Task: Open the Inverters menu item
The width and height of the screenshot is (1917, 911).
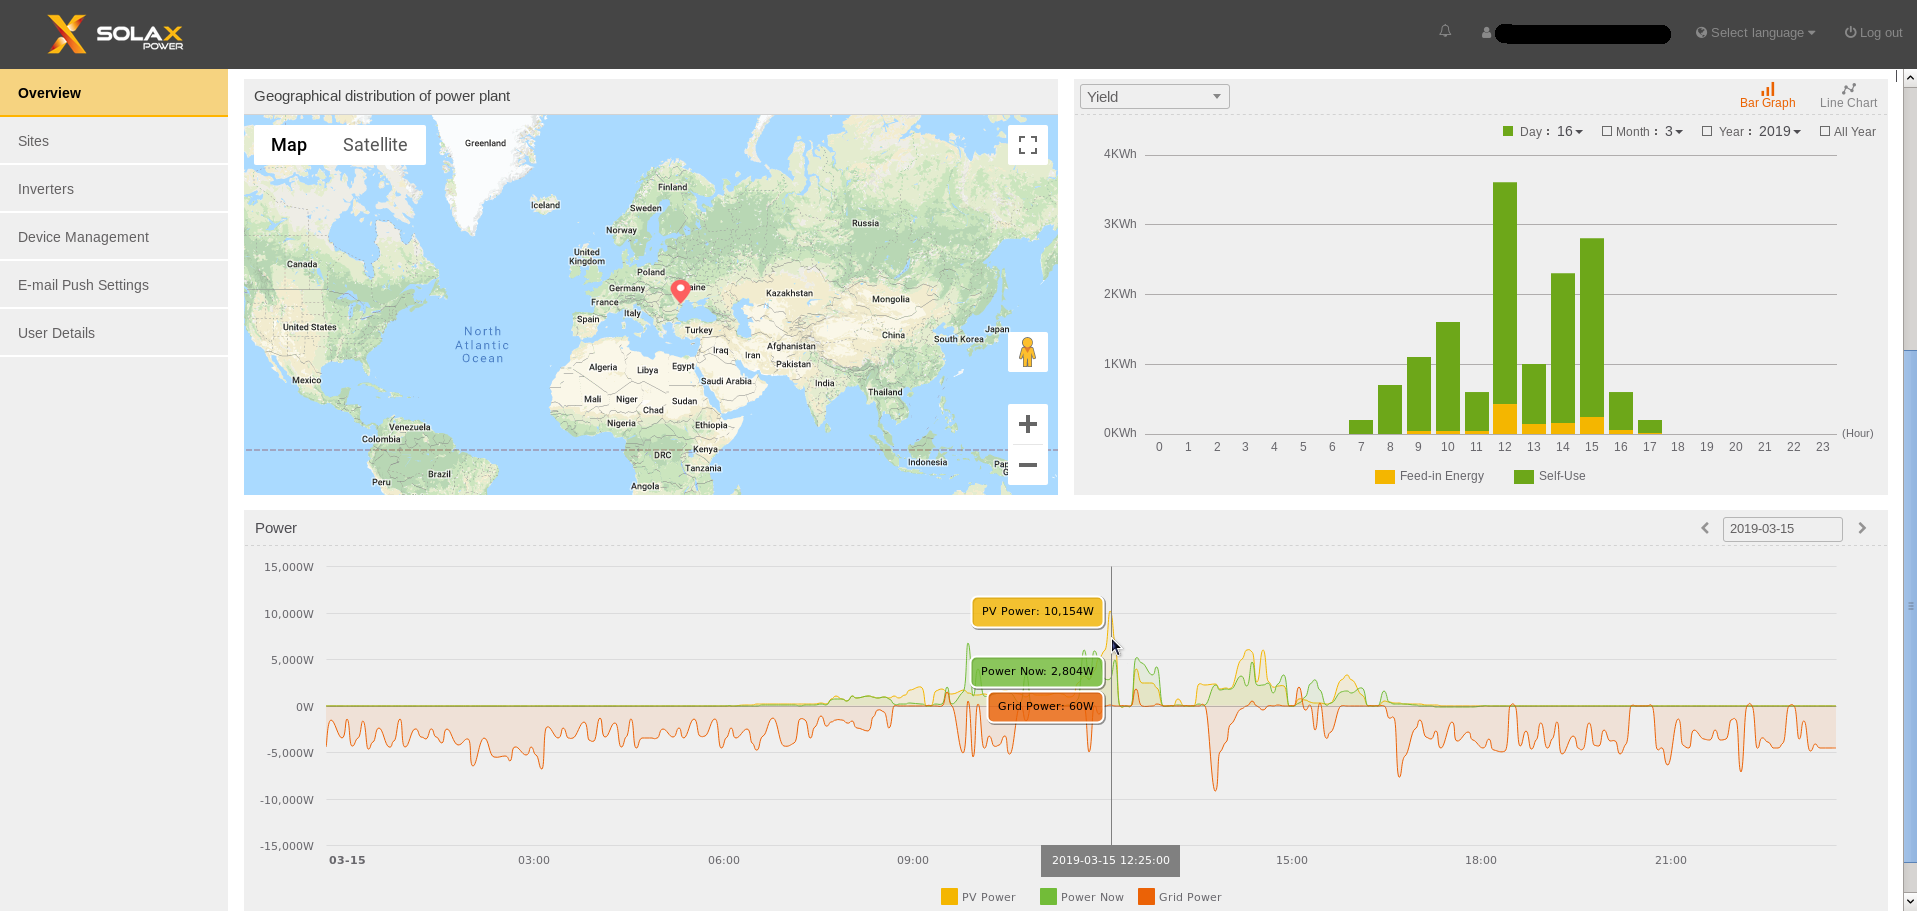Action: click(46, 189)
